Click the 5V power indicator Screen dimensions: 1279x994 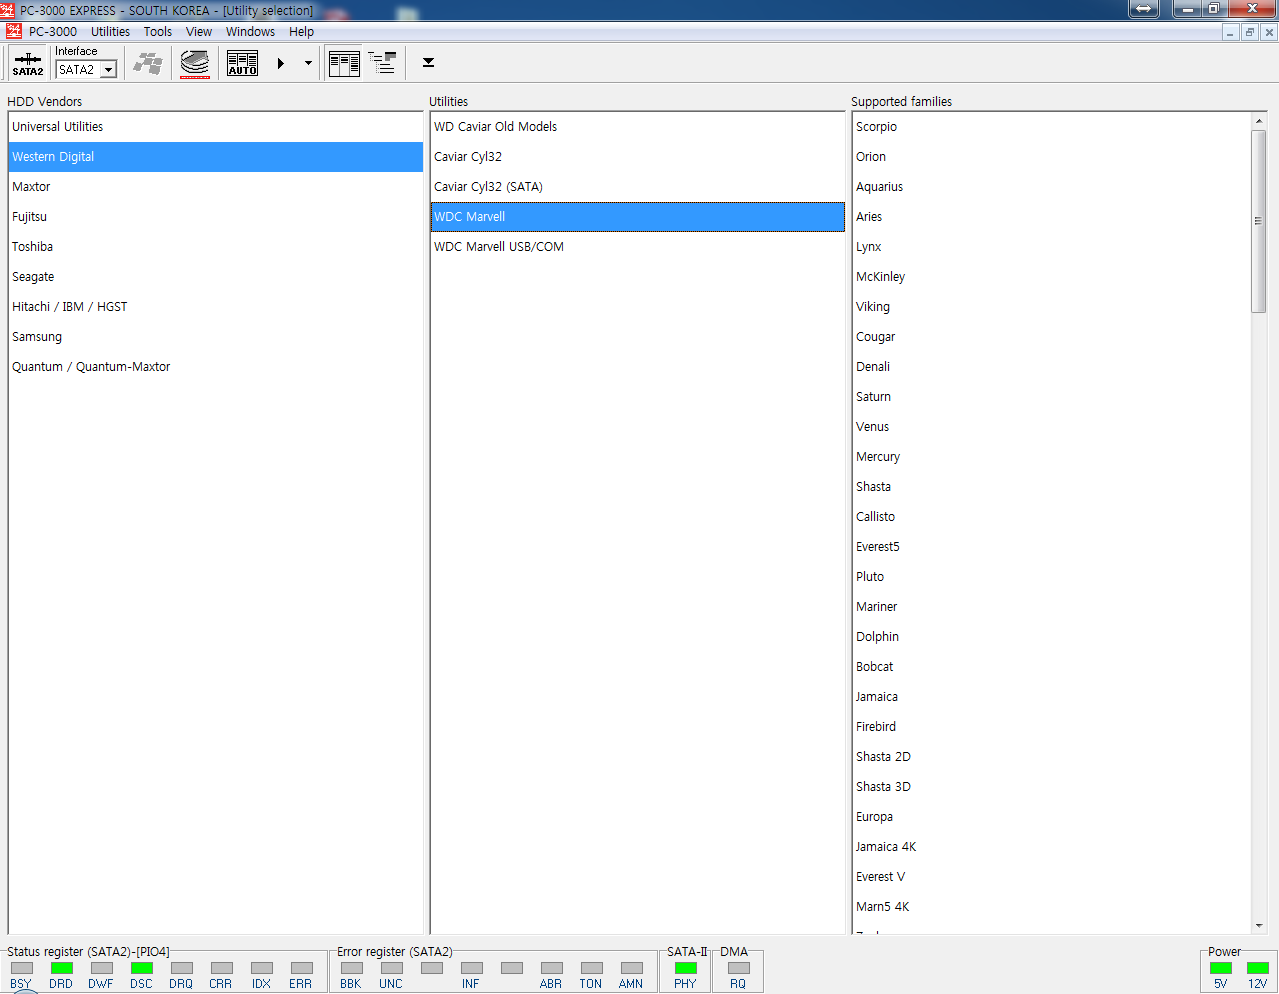click(1221, 968)
